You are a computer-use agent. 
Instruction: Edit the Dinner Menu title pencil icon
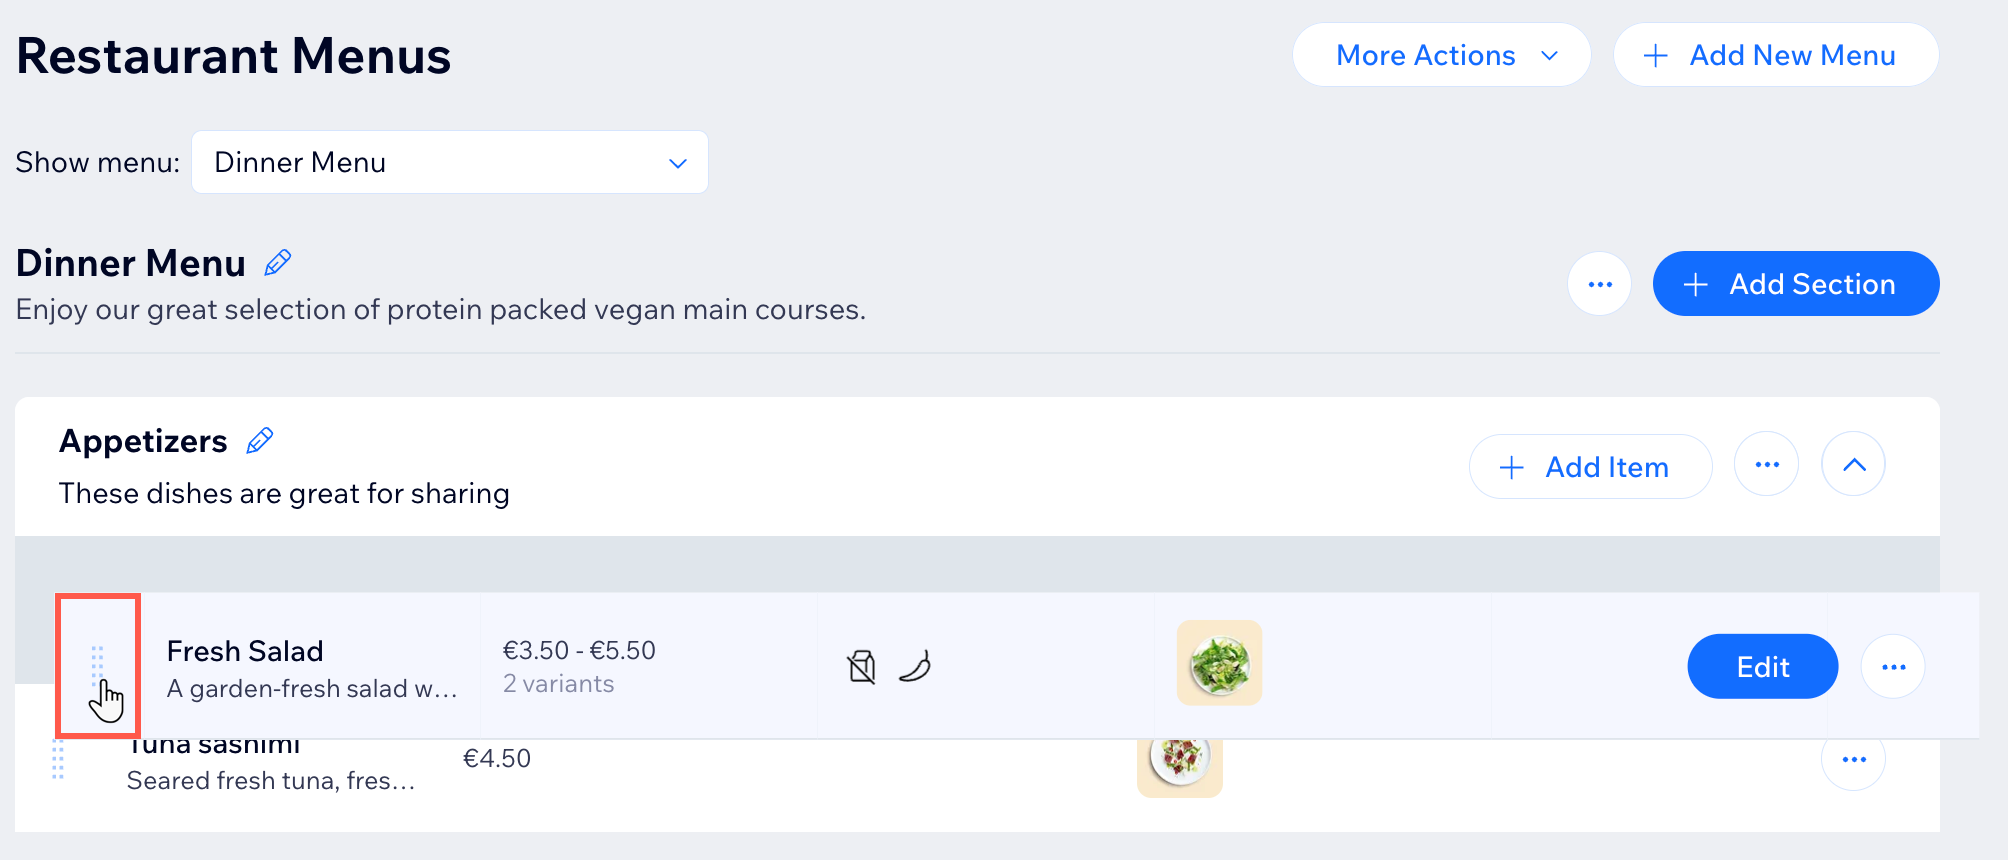click(277, 263)
